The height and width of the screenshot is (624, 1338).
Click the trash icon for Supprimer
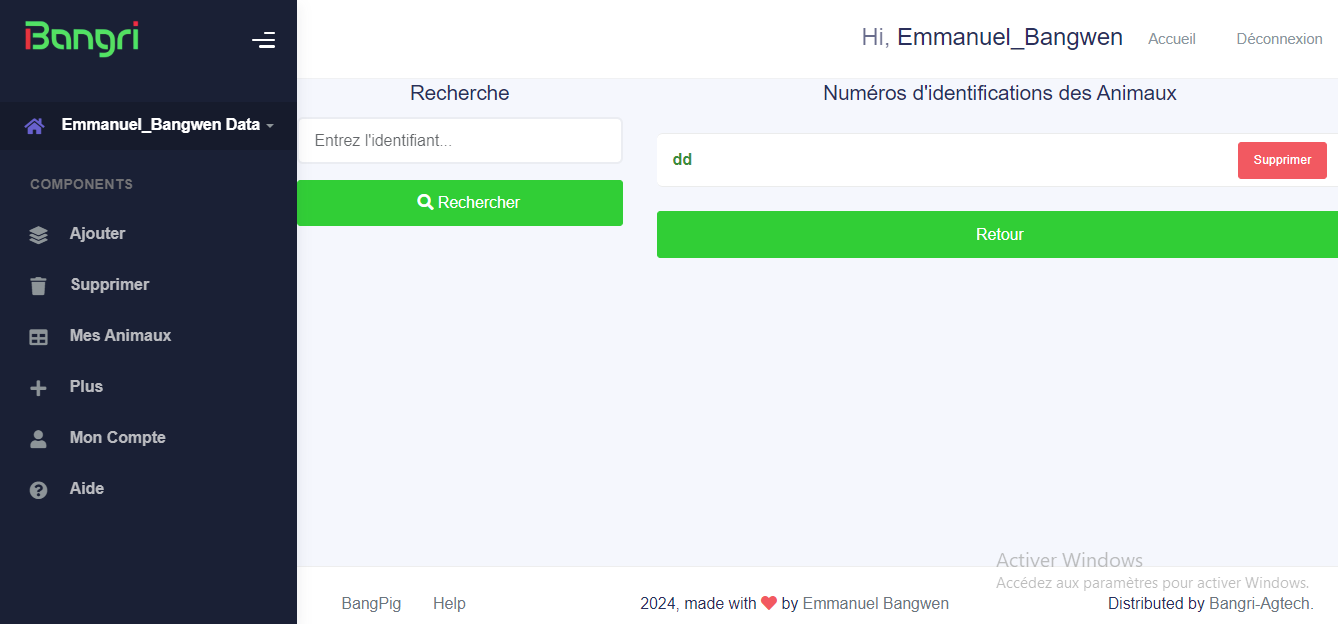pyautogui.click(x=38, y=286)
